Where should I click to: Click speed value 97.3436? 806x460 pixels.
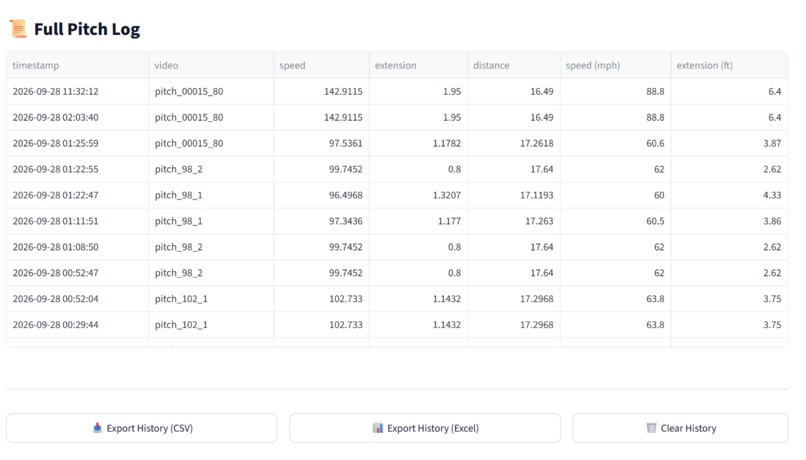pyautogui.click(x=345, y=221)
